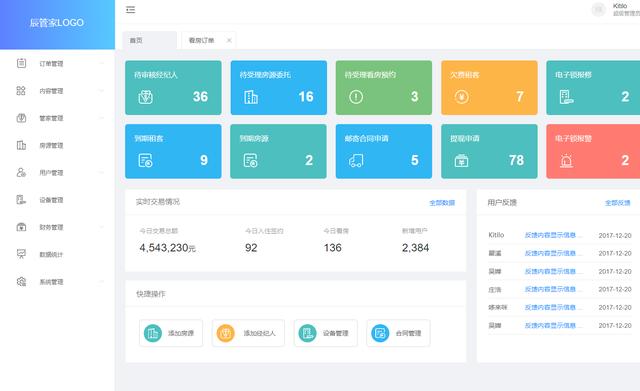
Task: Click the yen icon in 欠费租客 card
Action: coord(461,97)
